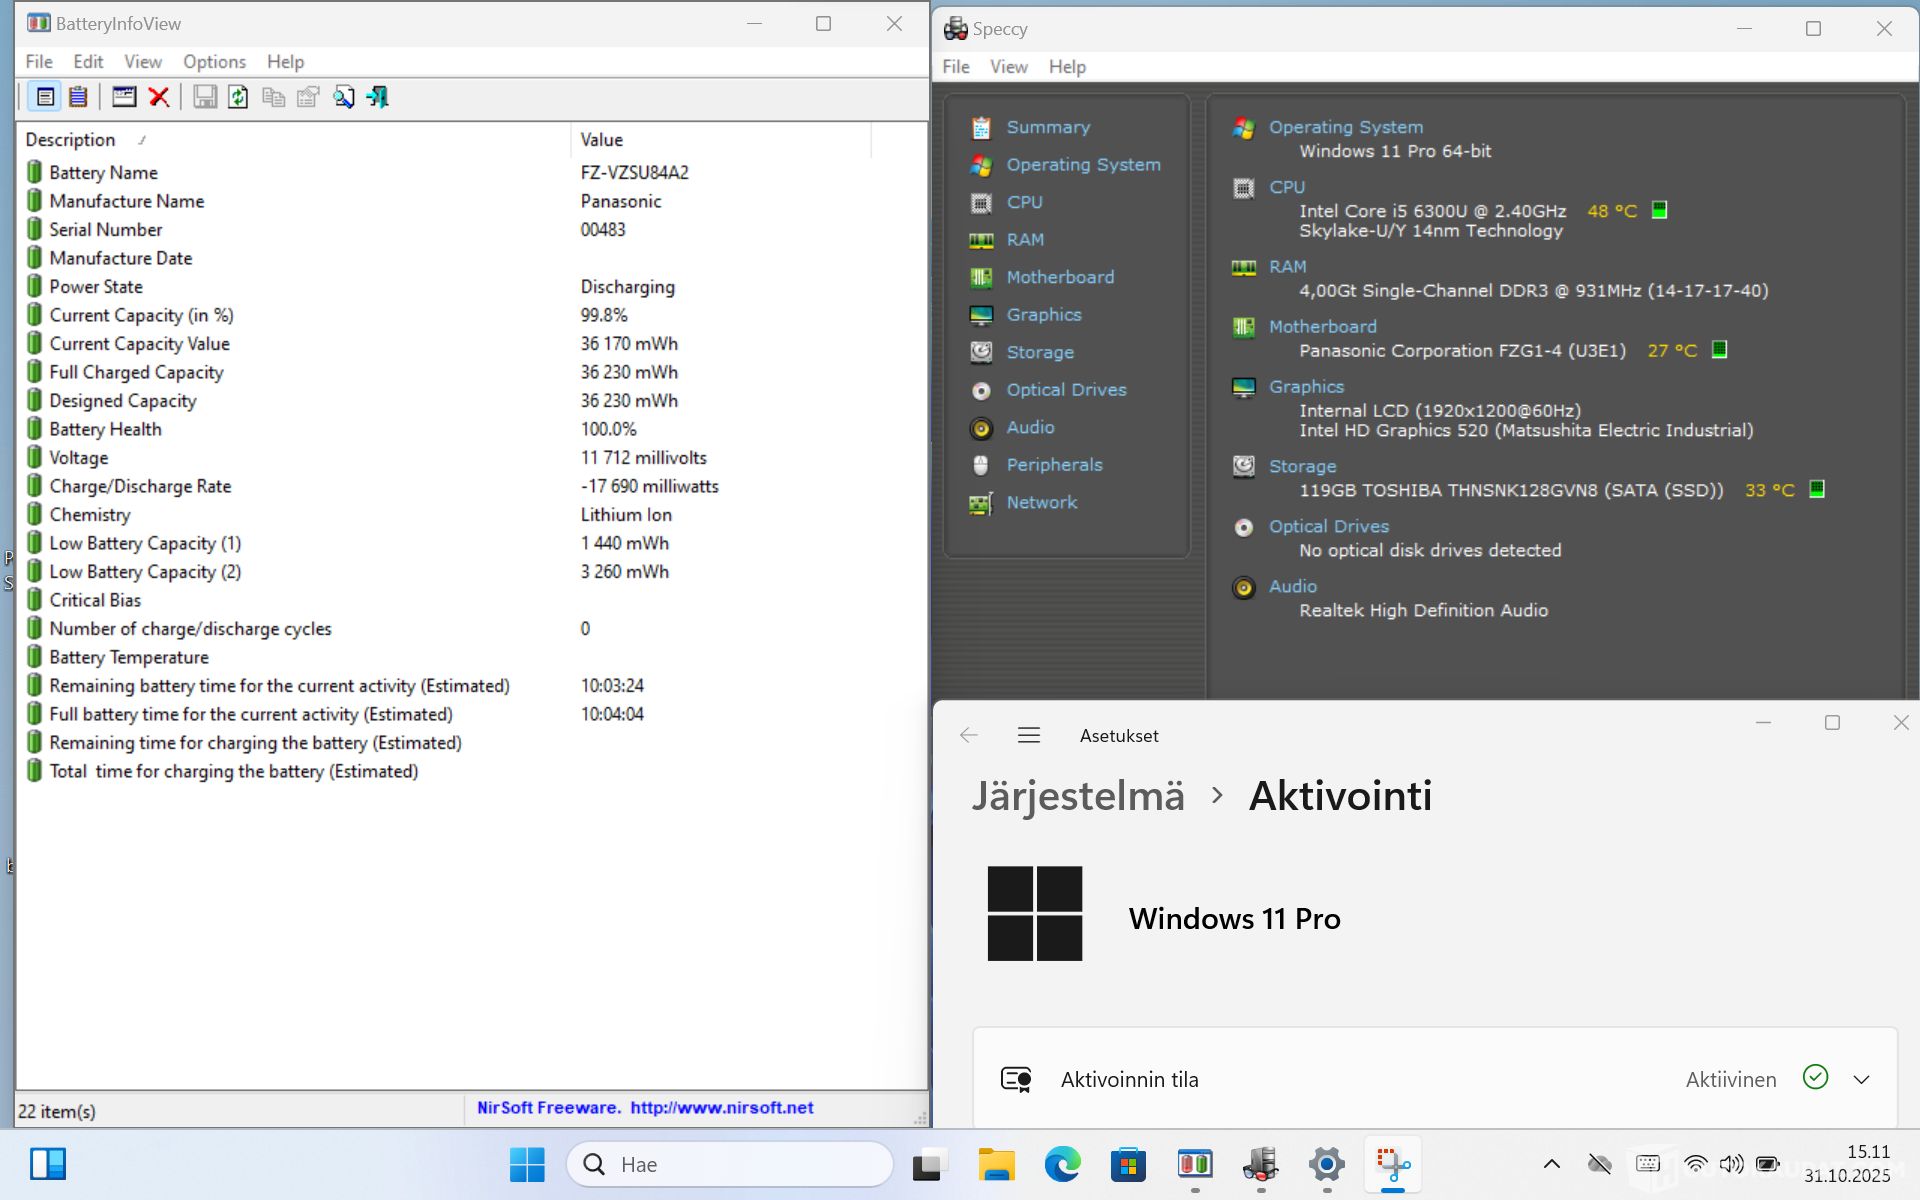Open the nirsoft.net link in status bar

tap(721, 1108)
